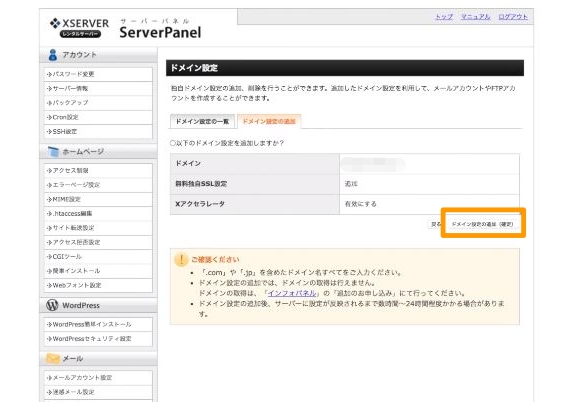Click the 追加 value in SSL row
Image resolution: width=580 pixels, height=402 pixels.
pyautogui.click(x=351, y=184)
